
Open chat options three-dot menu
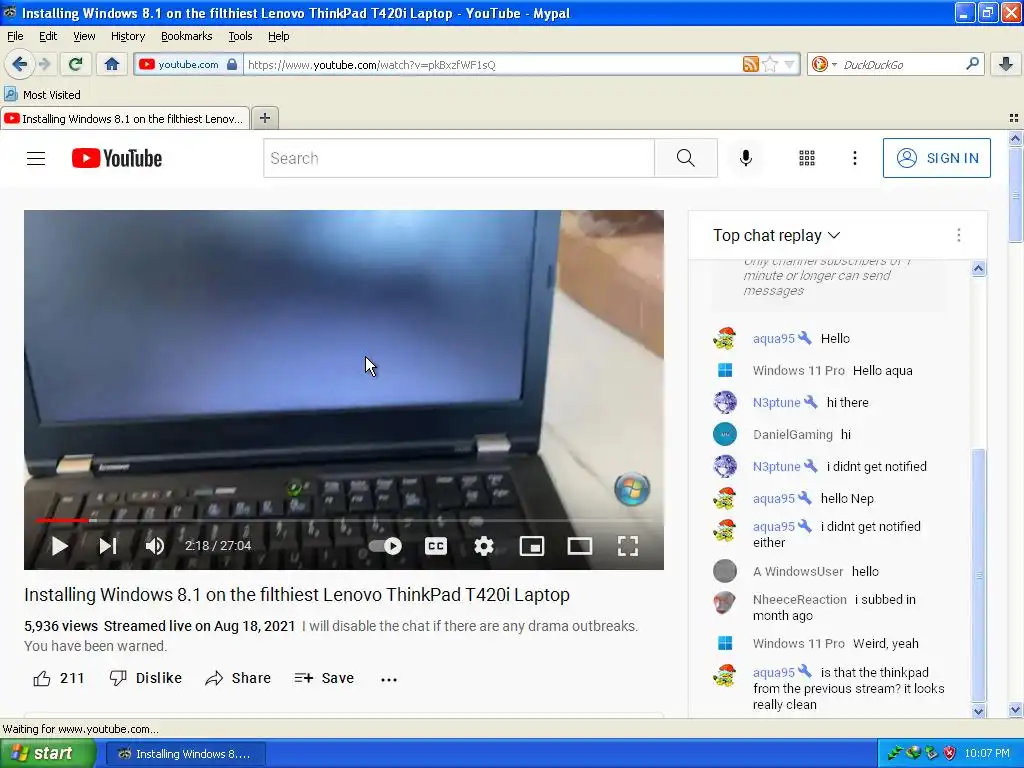coord(959,235)
